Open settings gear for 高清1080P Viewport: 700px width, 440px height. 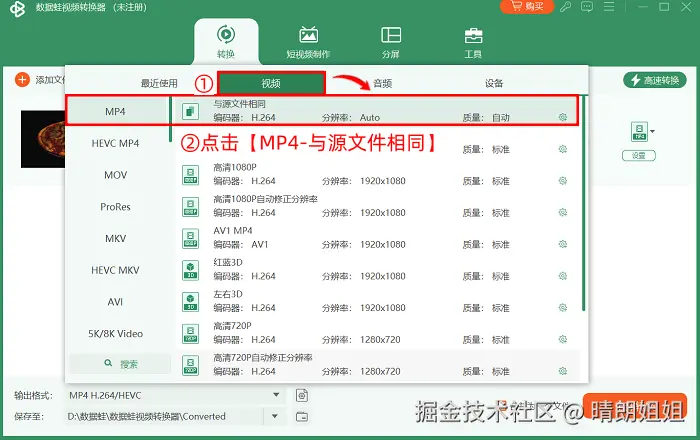[562, 181]
